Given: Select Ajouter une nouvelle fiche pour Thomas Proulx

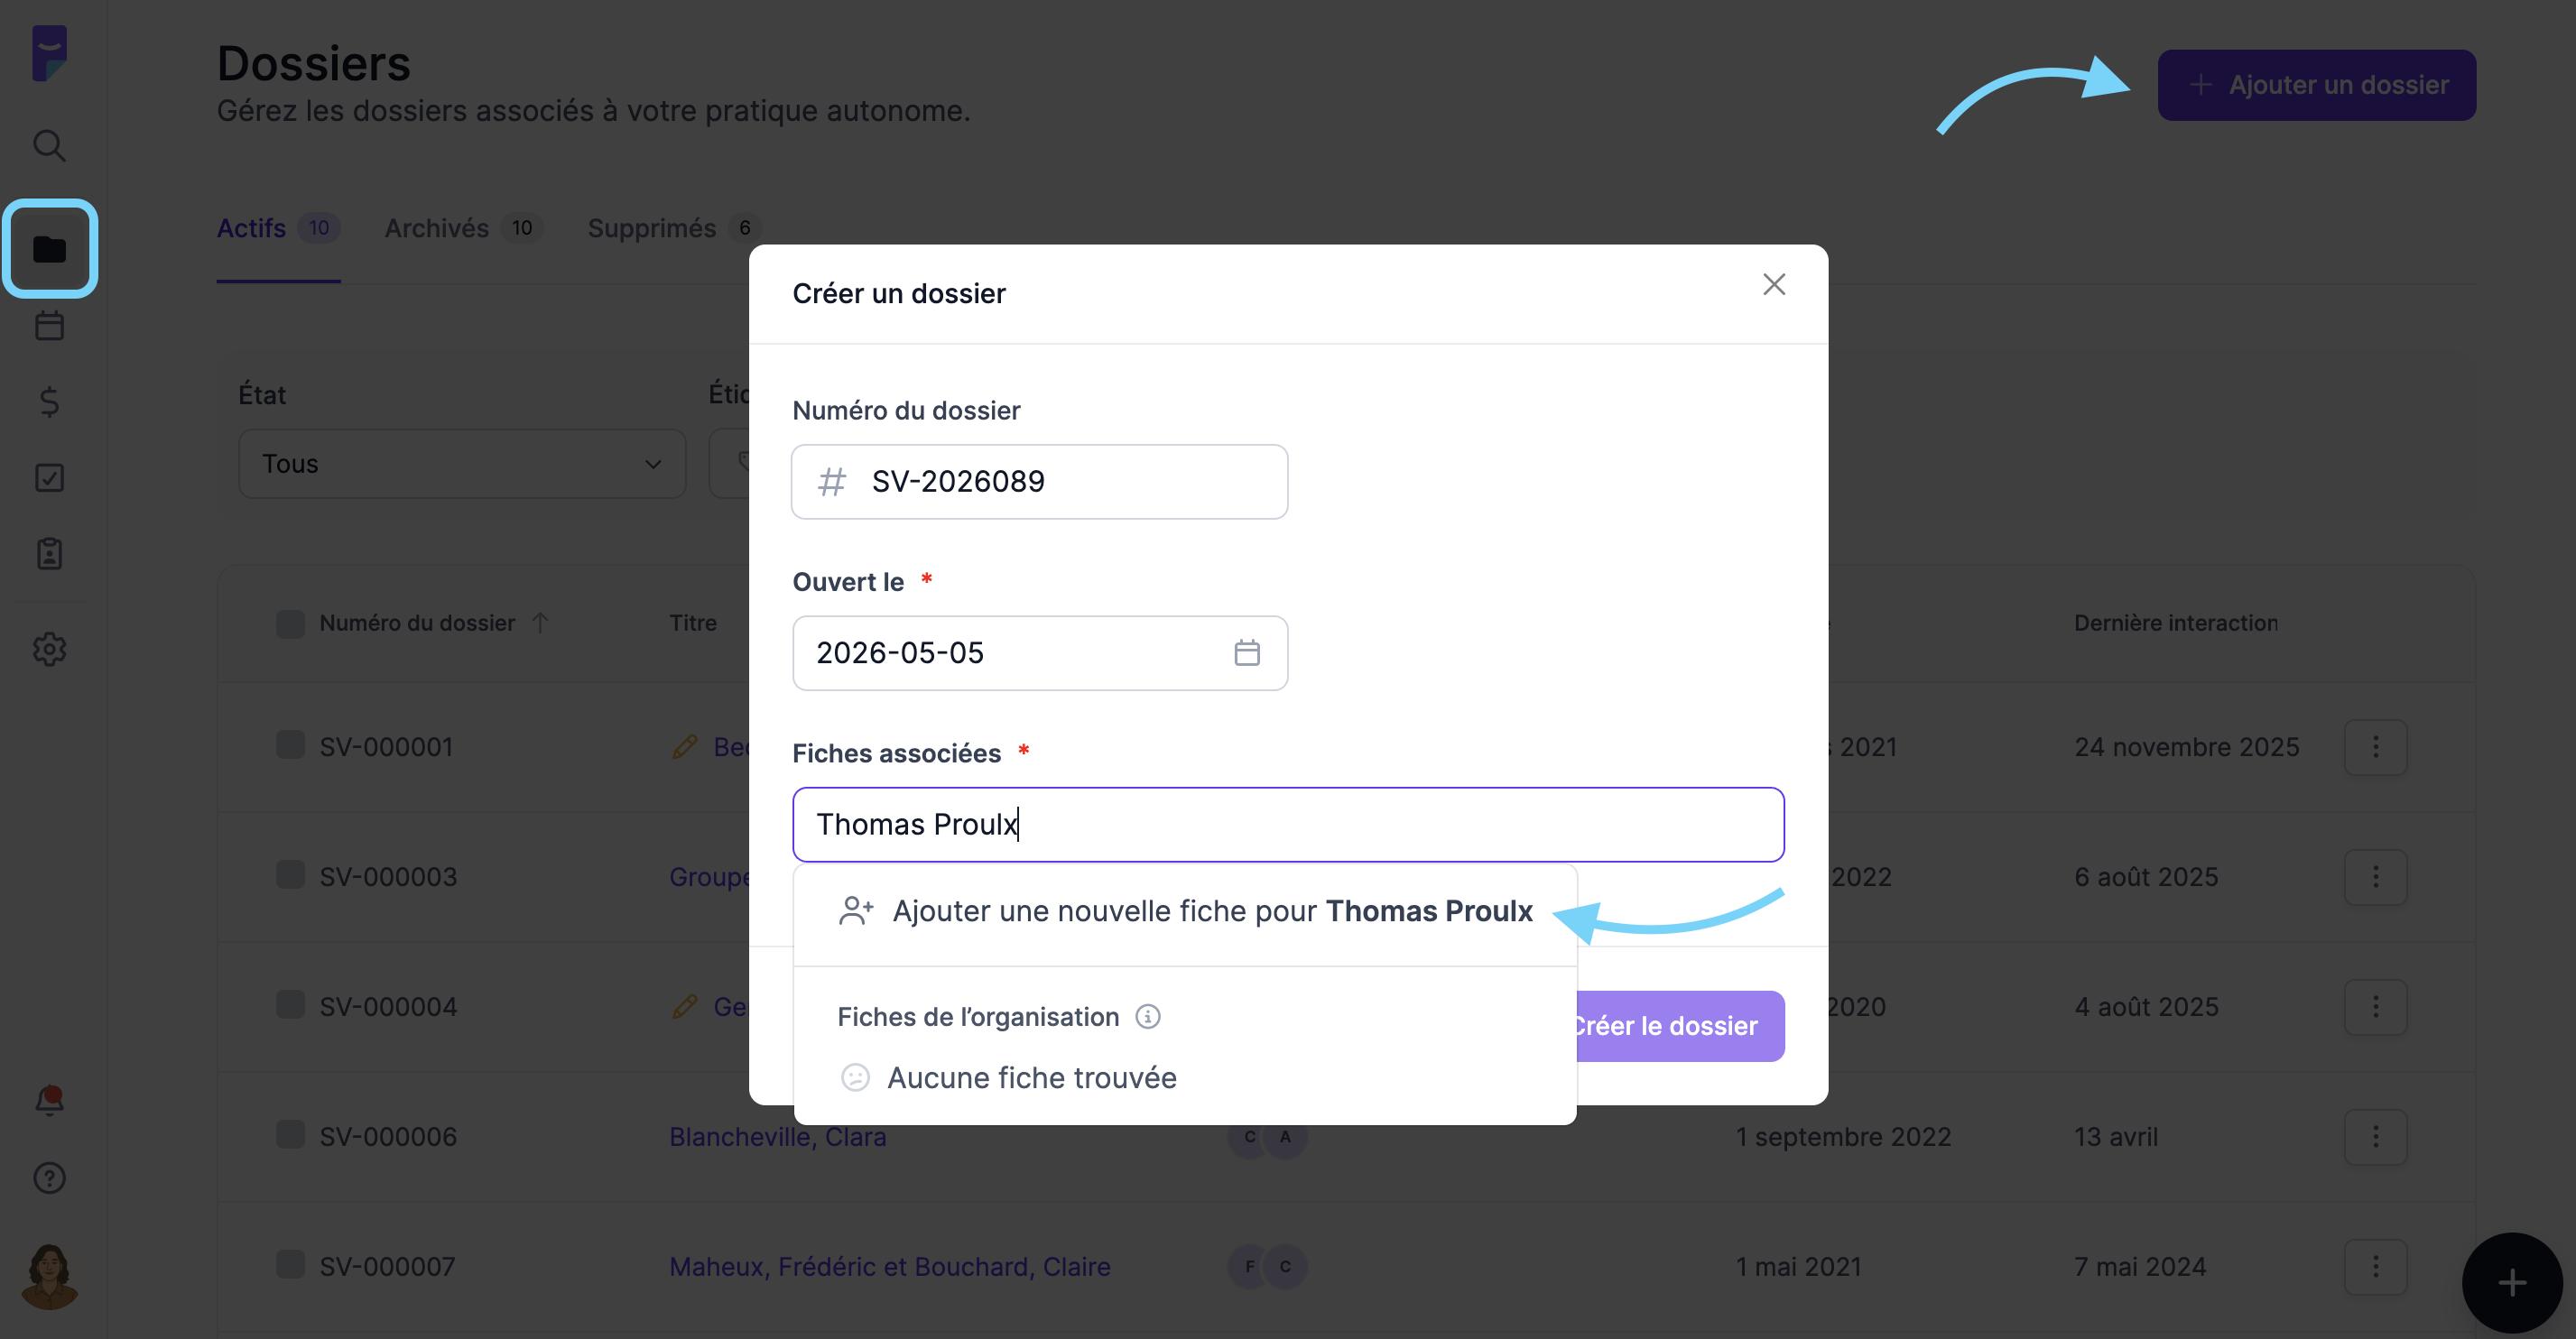Looking at the screenshot, I should [x=1185, y=911].
